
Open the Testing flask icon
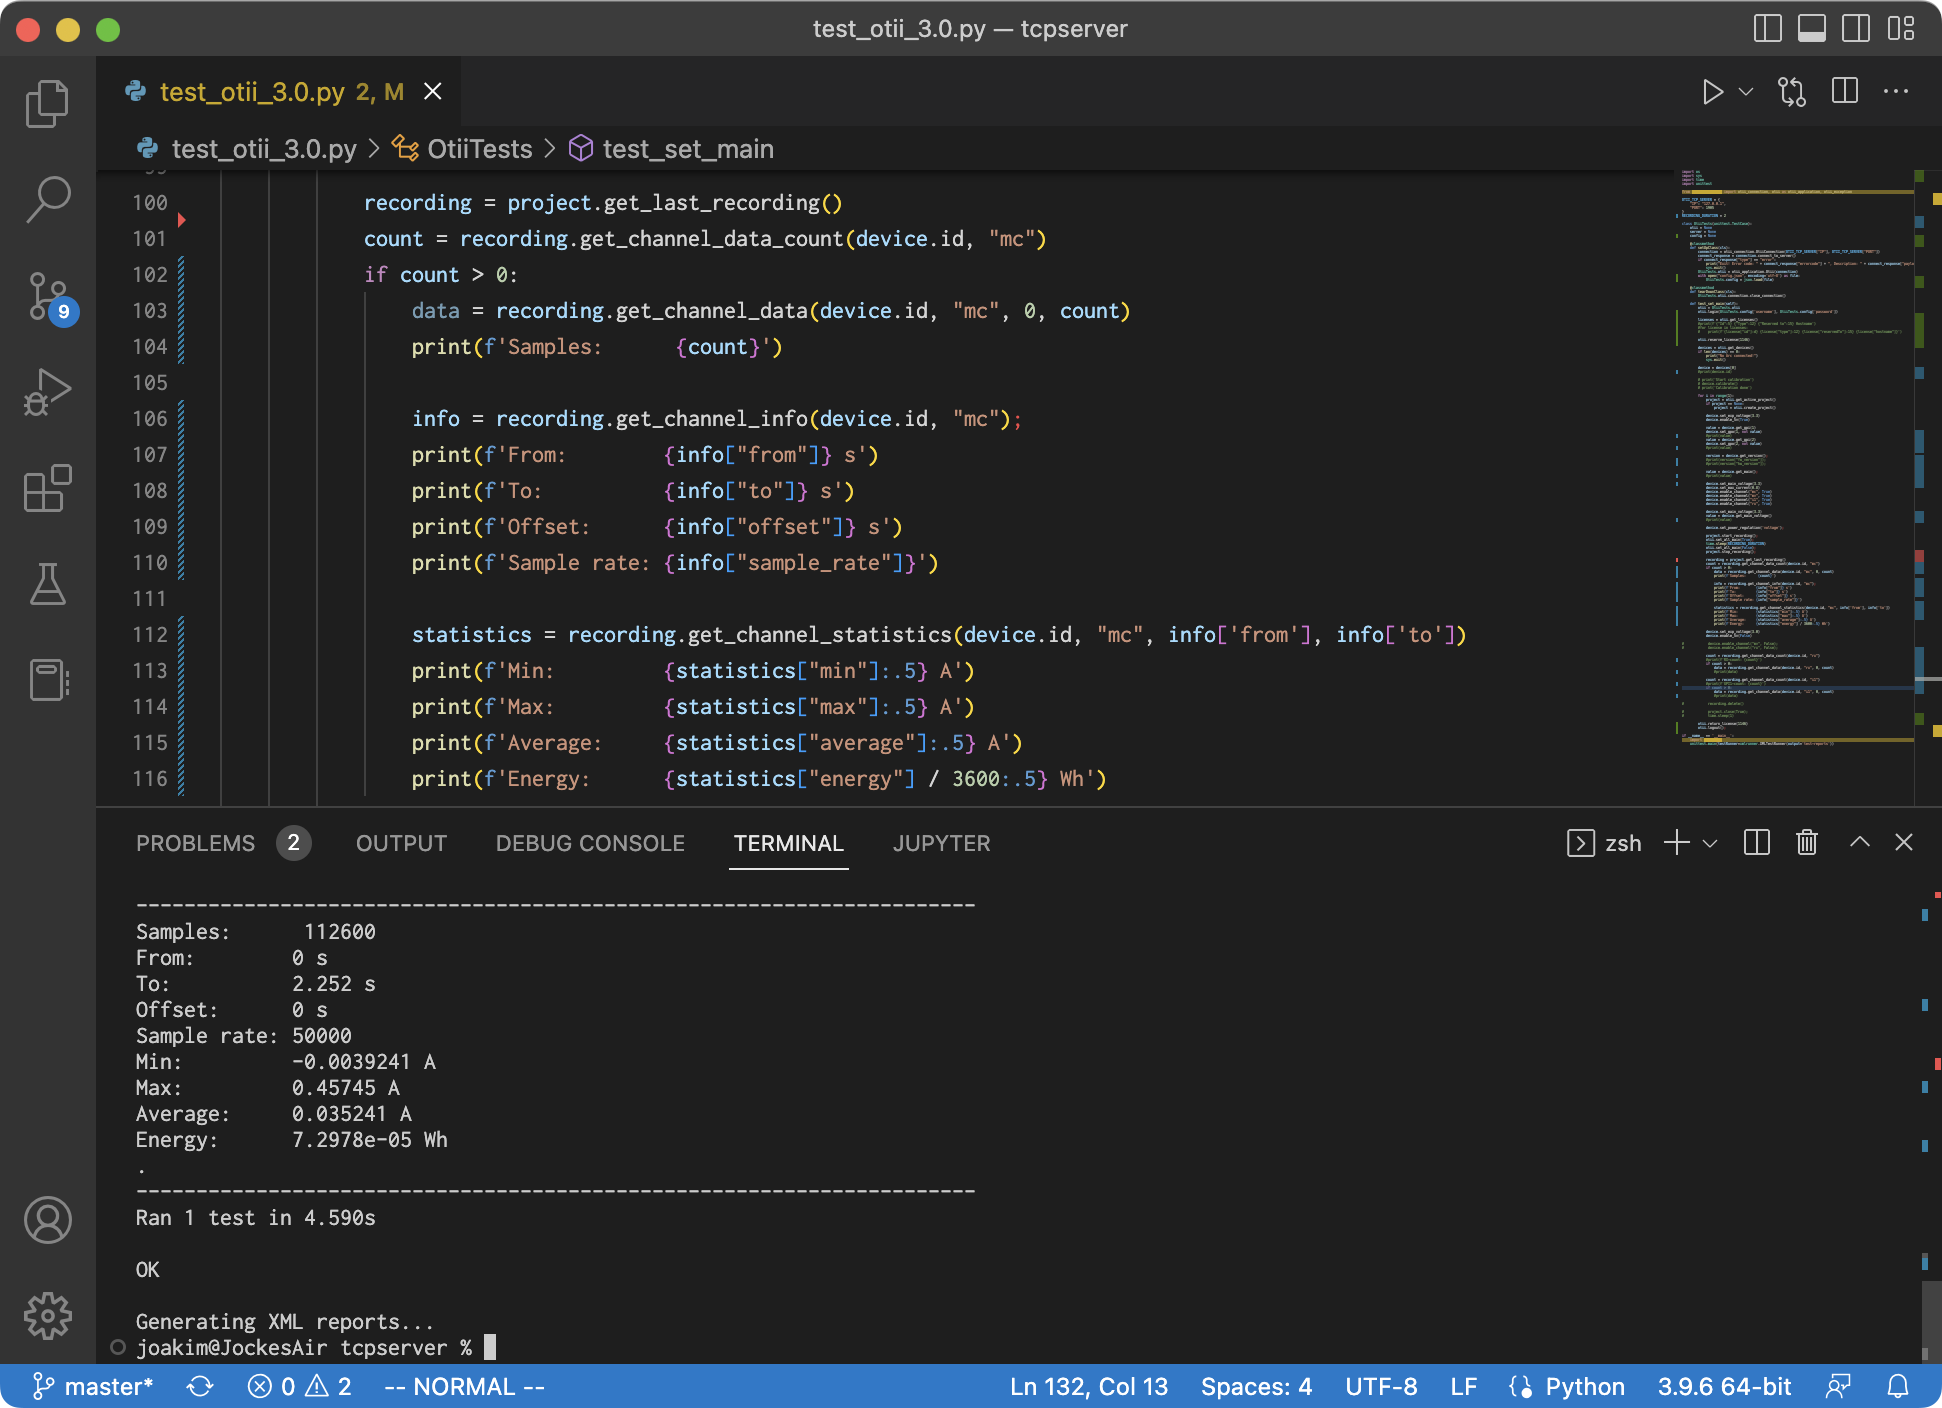[x=47, y=584]
